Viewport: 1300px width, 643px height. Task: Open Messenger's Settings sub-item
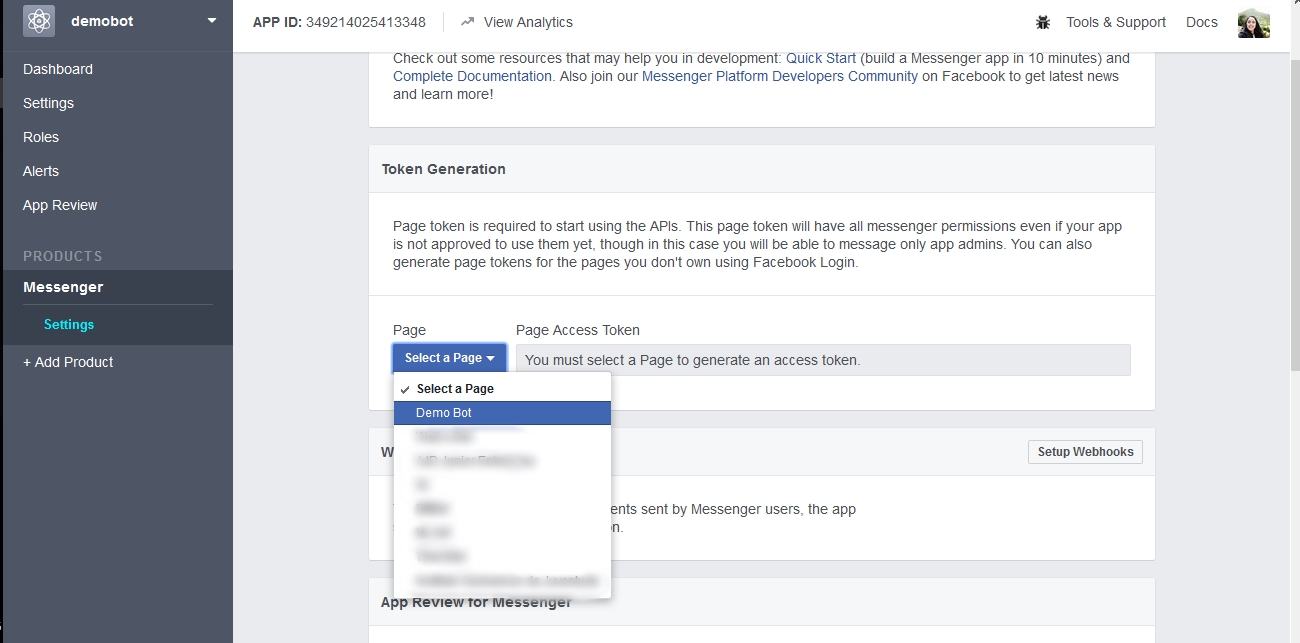(69, 325)
